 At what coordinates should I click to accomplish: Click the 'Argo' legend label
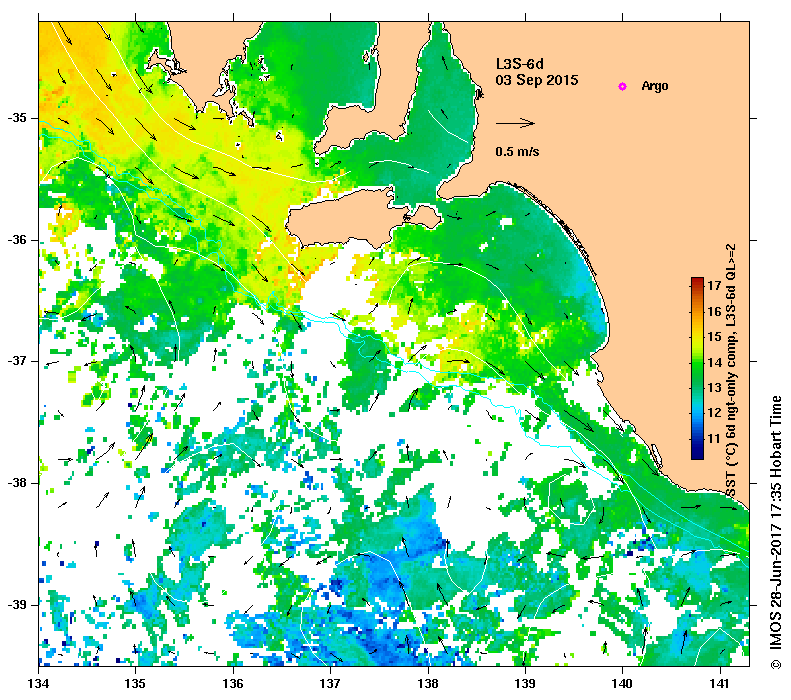[x=655, y=86]
